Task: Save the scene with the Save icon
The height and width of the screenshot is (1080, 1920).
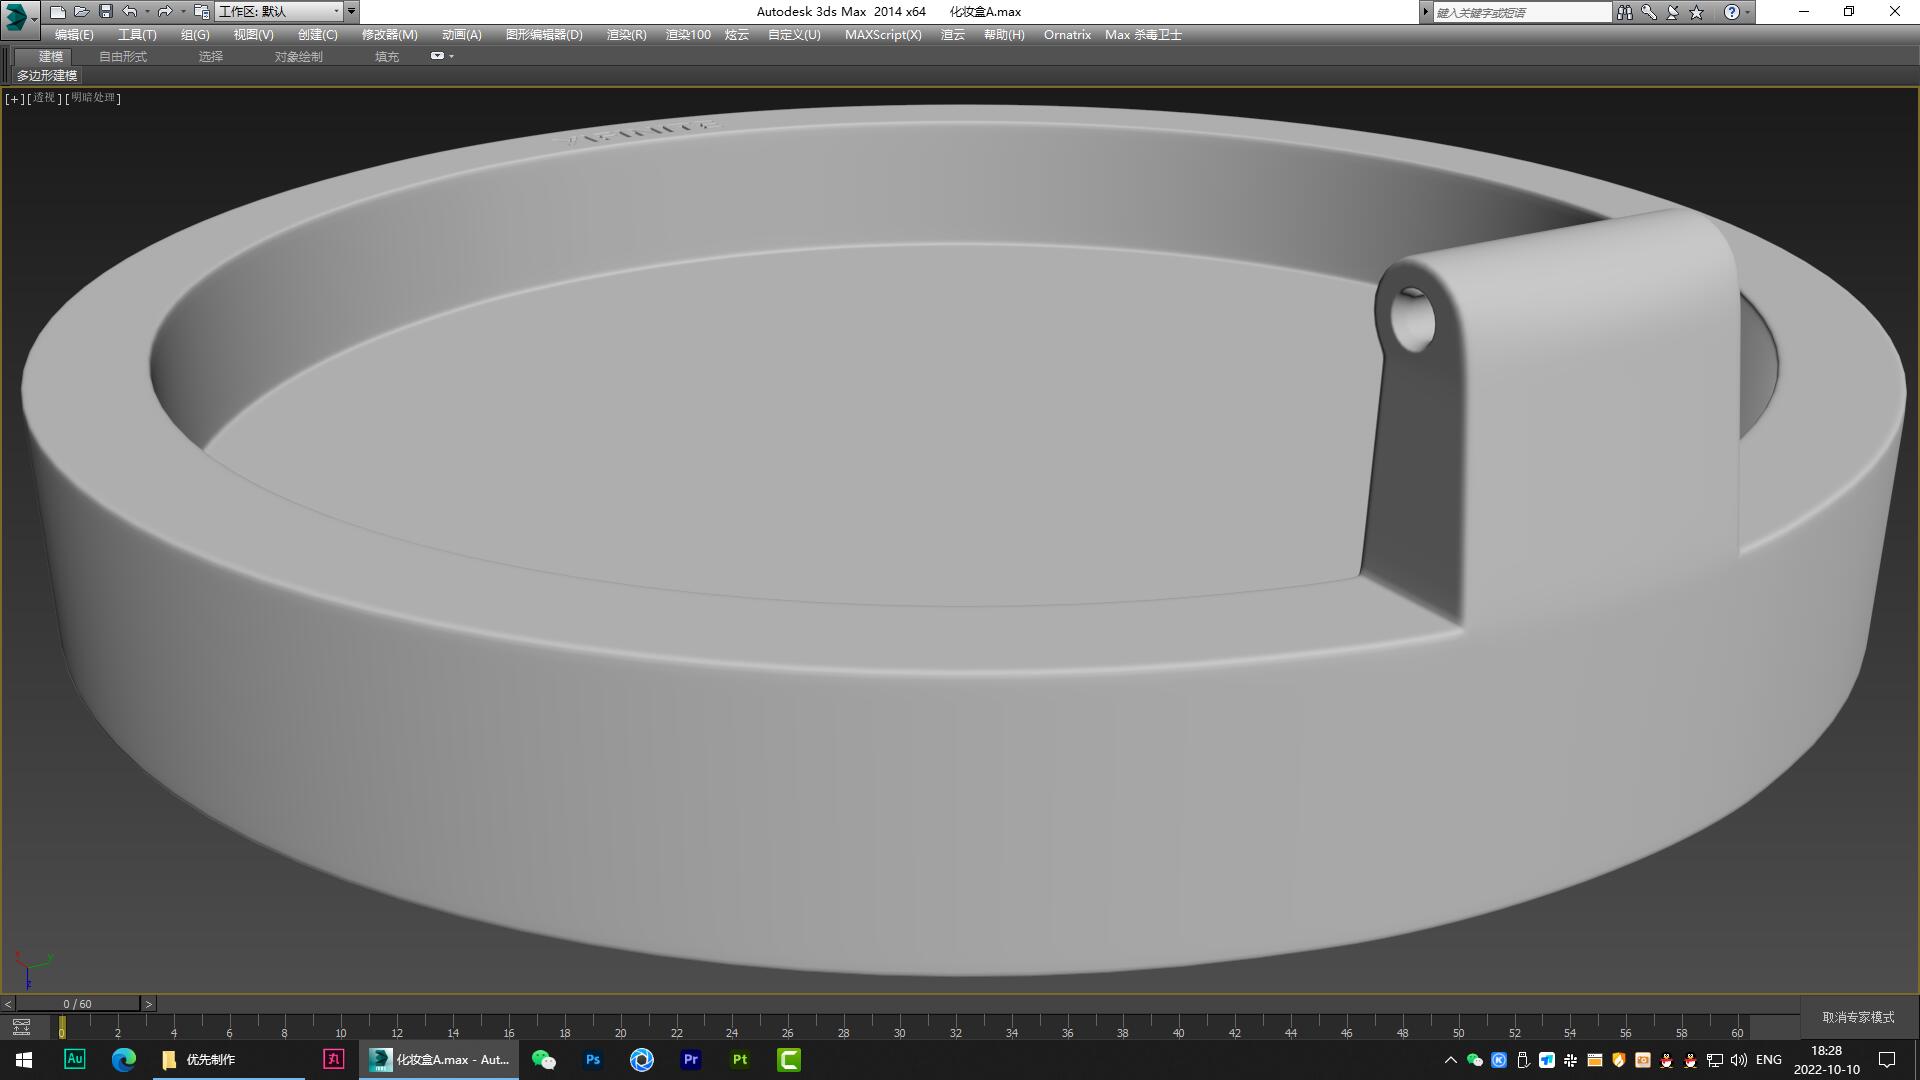Action: click(105, 11)
